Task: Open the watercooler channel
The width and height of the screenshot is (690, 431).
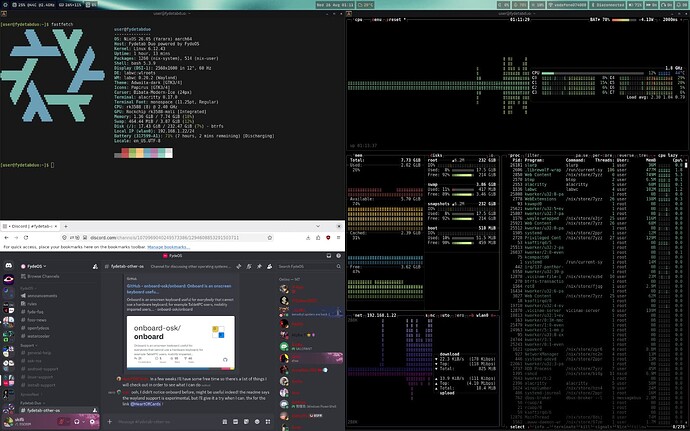Action: tap(38, 336)
